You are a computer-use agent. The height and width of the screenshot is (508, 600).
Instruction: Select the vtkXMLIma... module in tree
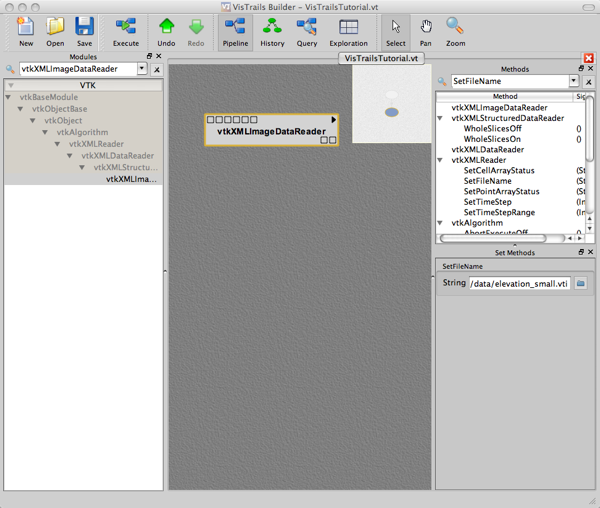131,179
